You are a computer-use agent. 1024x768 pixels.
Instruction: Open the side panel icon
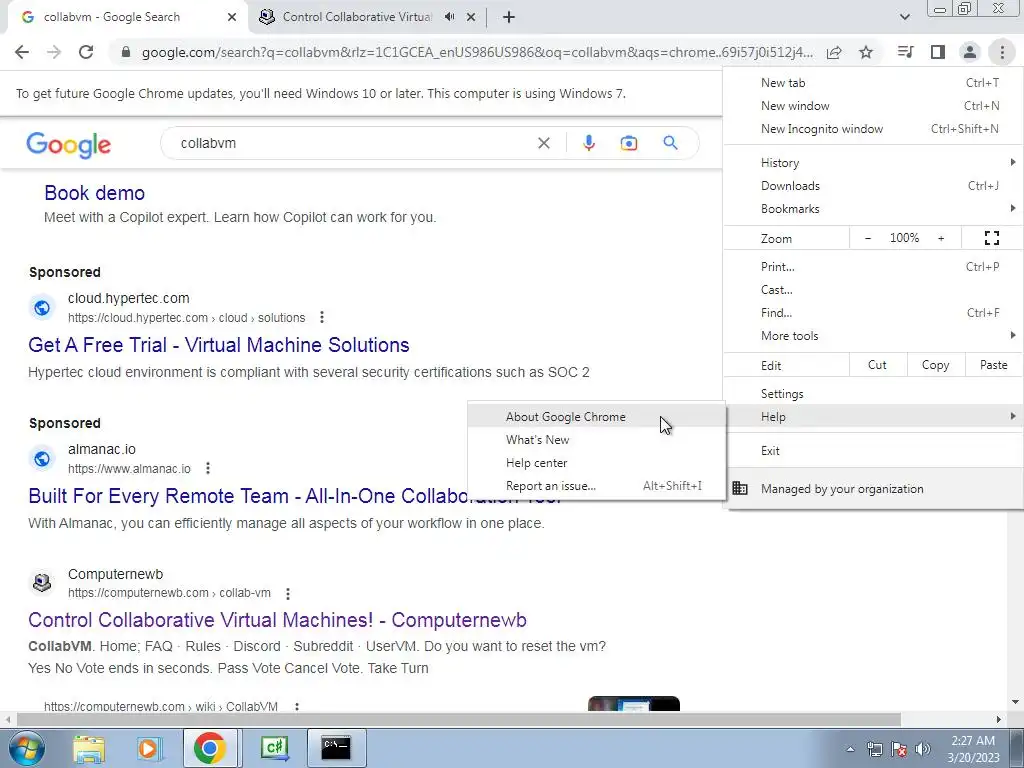point(938,52)
